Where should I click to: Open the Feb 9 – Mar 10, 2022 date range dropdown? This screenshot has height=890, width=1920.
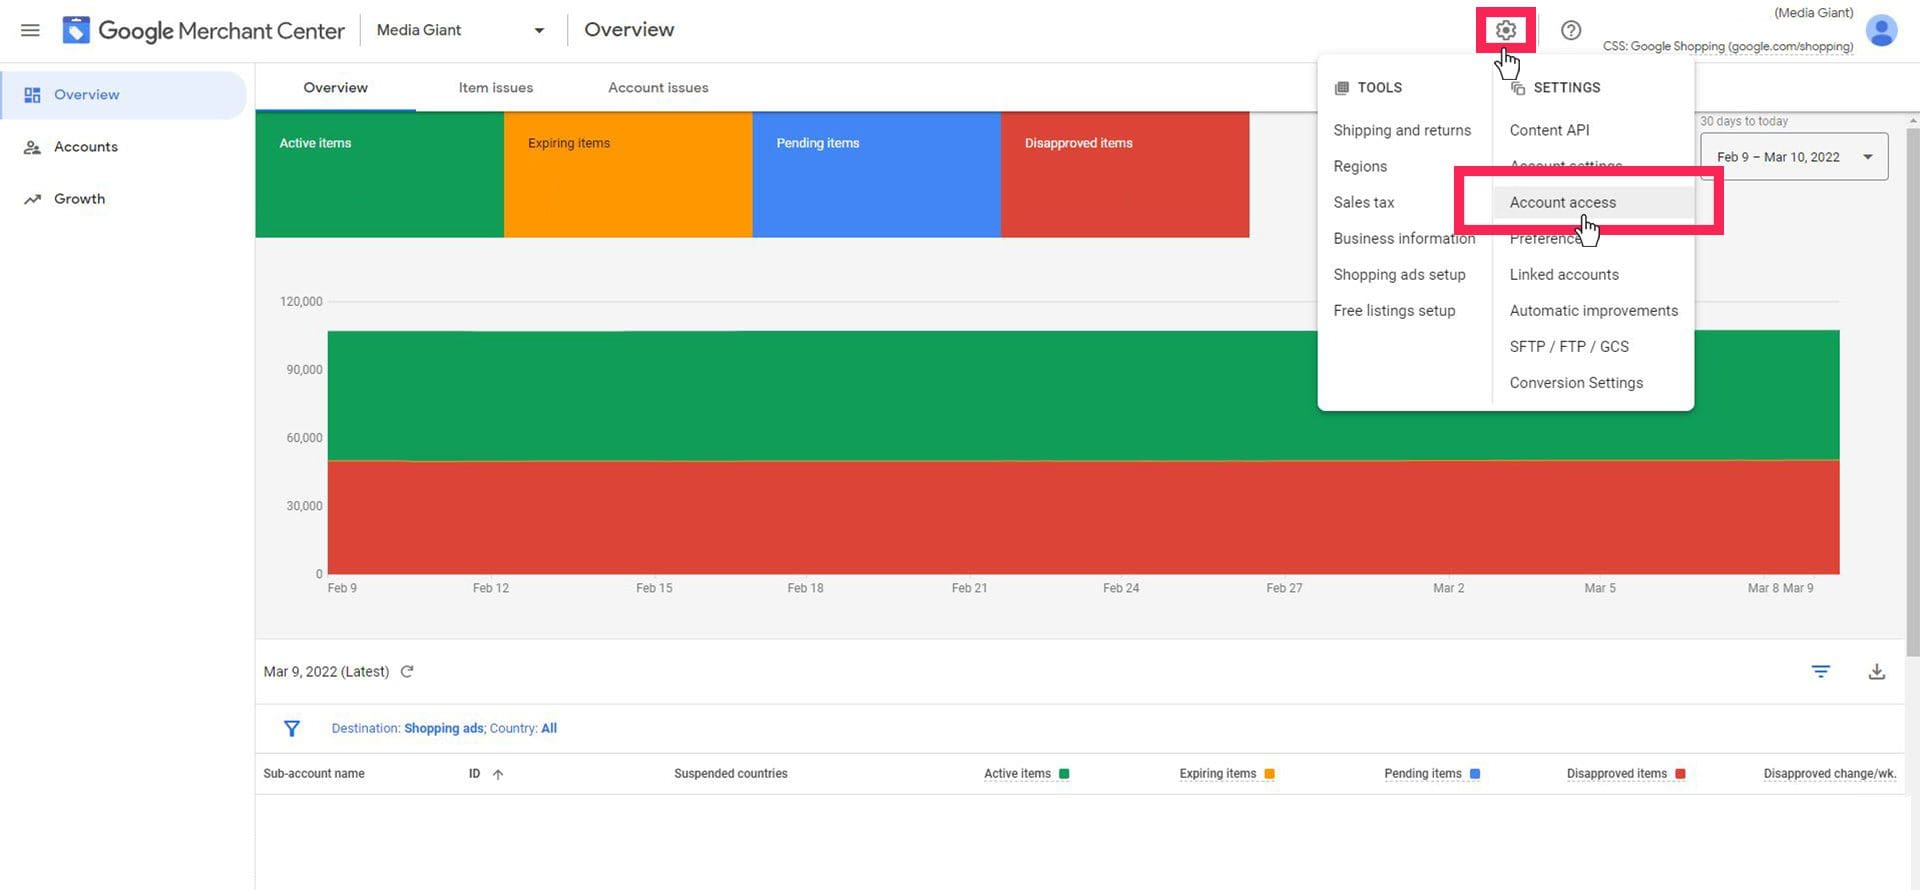(x=1794, y=157)
